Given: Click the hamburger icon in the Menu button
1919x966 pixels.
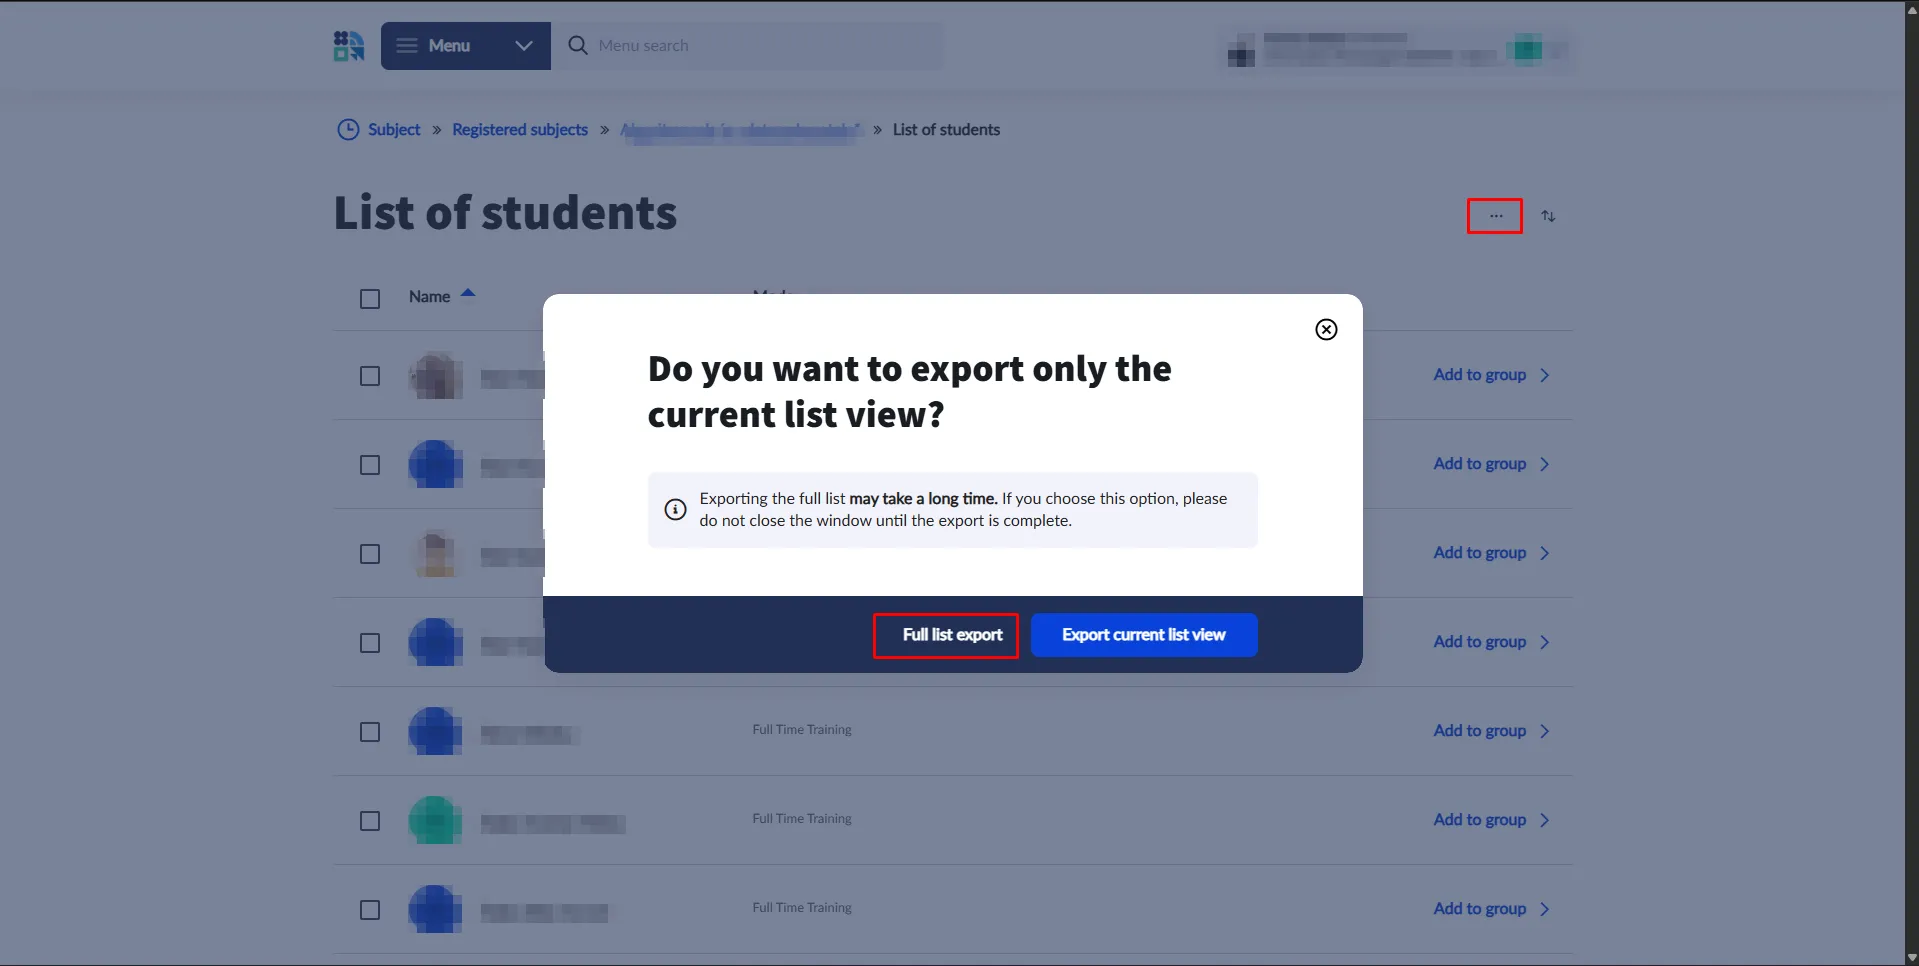Looking at the screenshot, I should pyautogui.click(x=406, y=46).
